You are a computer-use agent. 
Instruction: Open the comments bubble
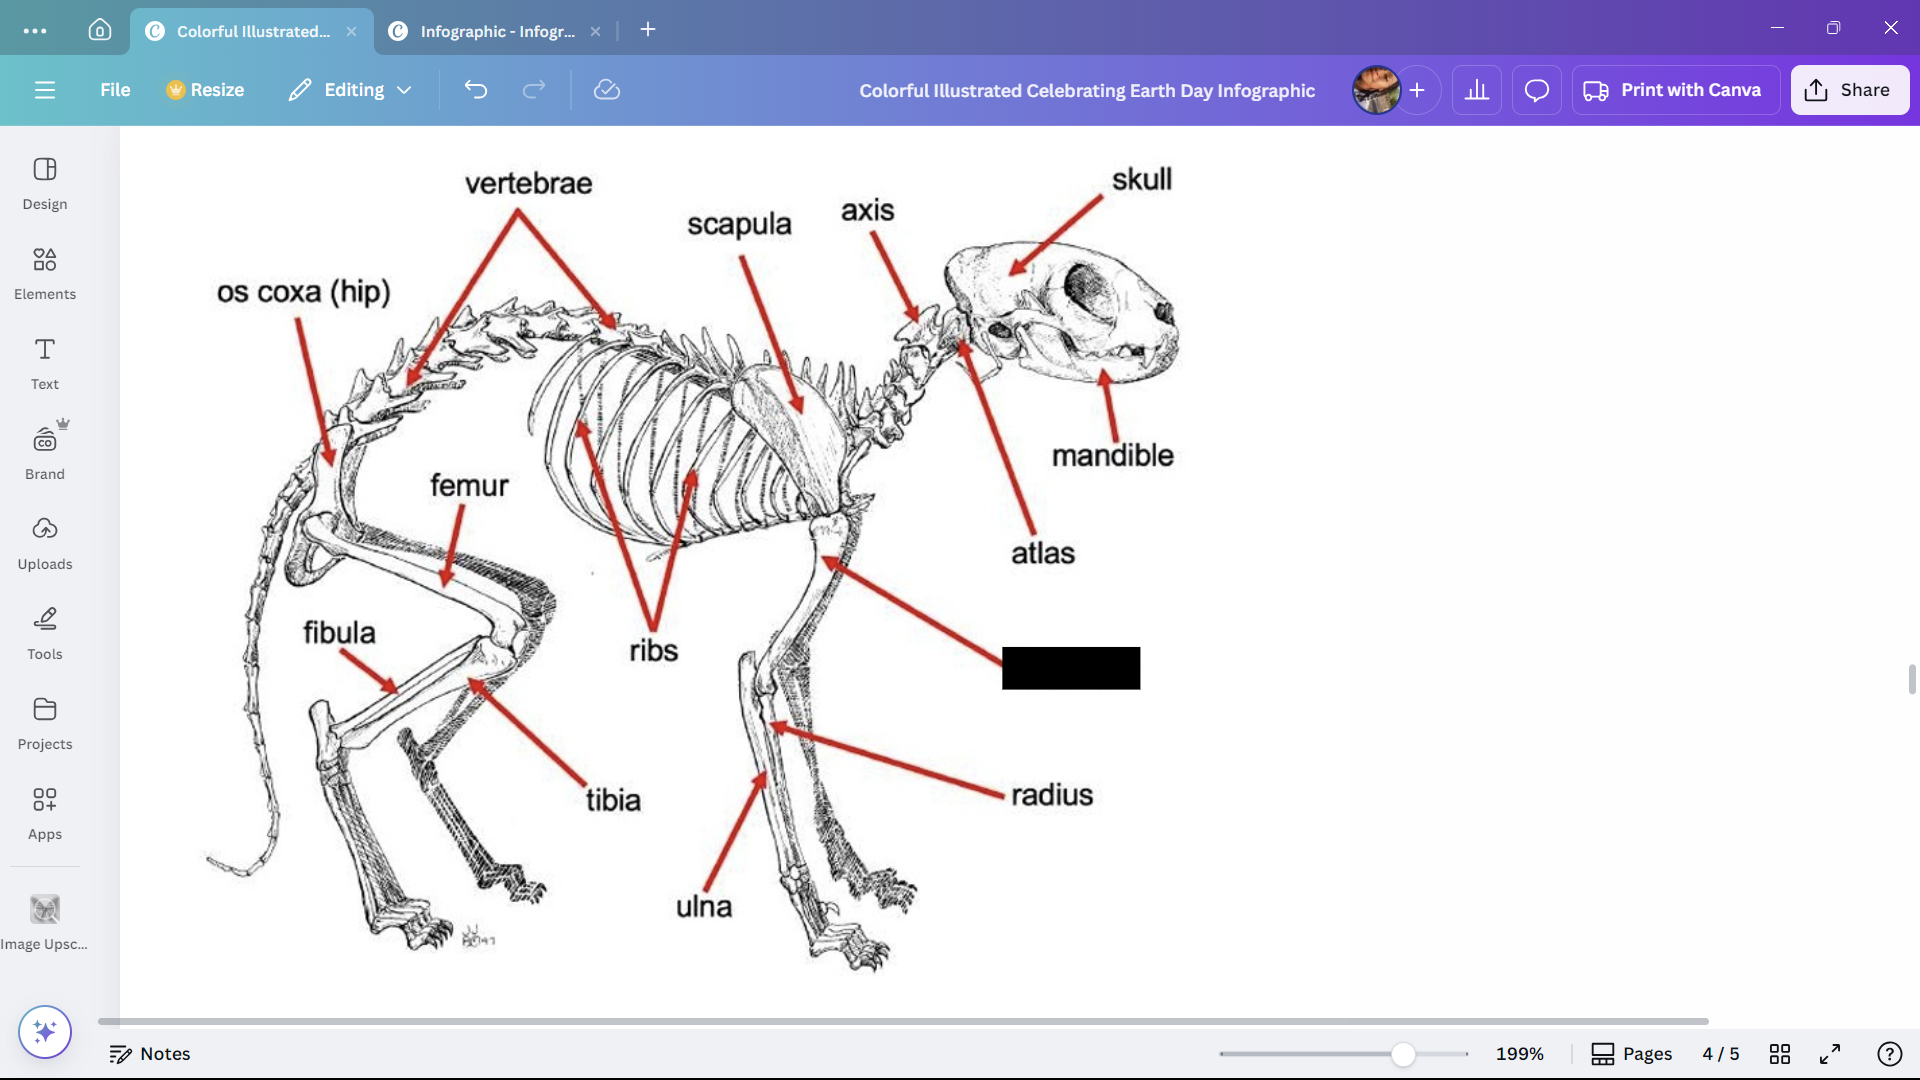coord(1537,90)
